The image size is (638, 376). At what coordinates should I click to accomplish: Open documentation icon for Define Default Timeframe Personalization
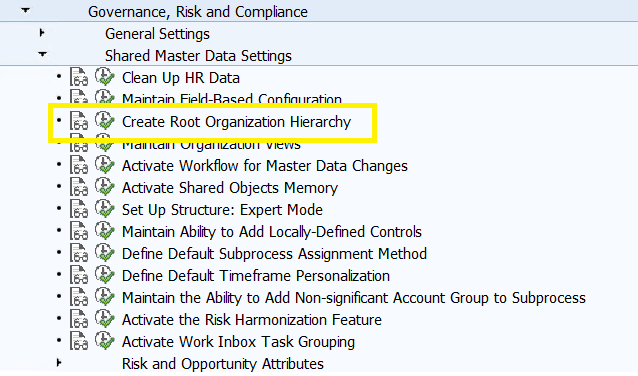79,275
